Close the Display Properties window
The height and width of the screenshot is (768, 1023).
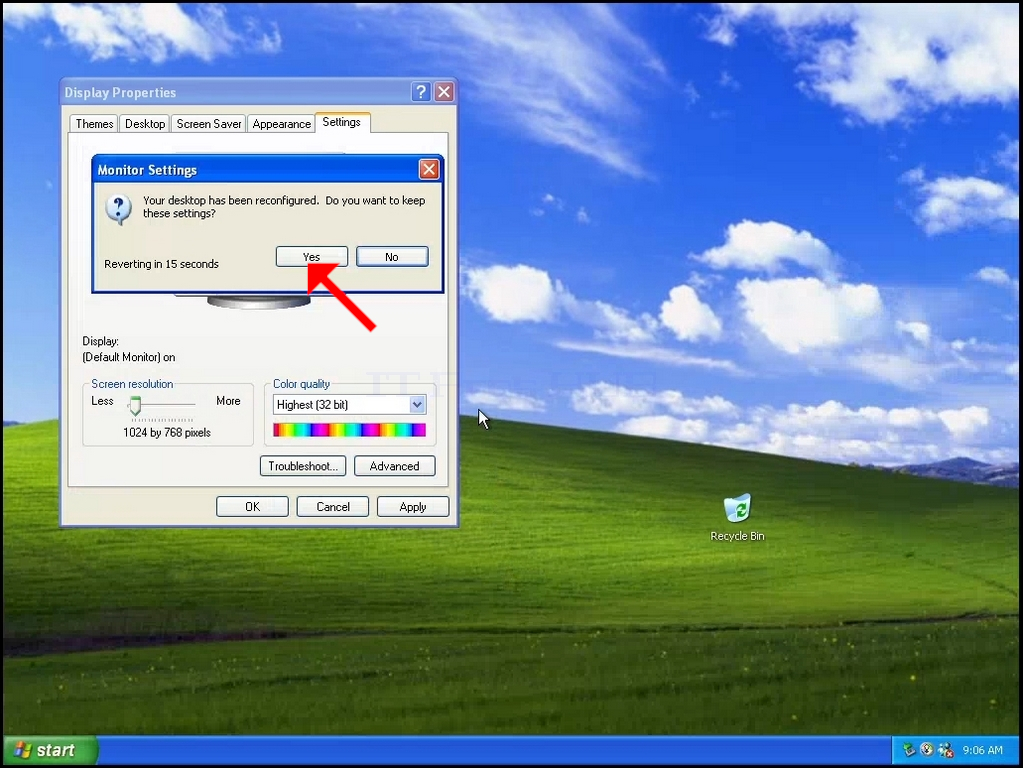[444, 92]
